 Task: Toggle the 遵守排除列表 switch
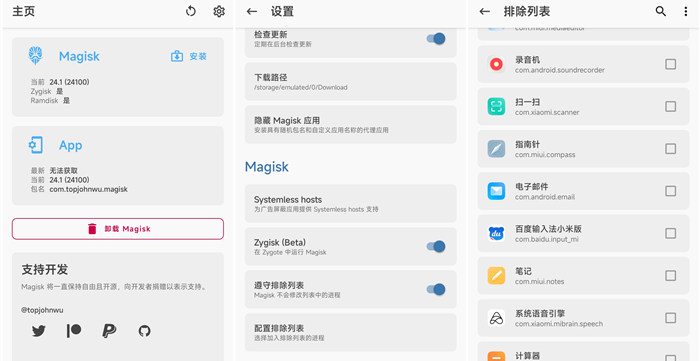tap(436, 289)
